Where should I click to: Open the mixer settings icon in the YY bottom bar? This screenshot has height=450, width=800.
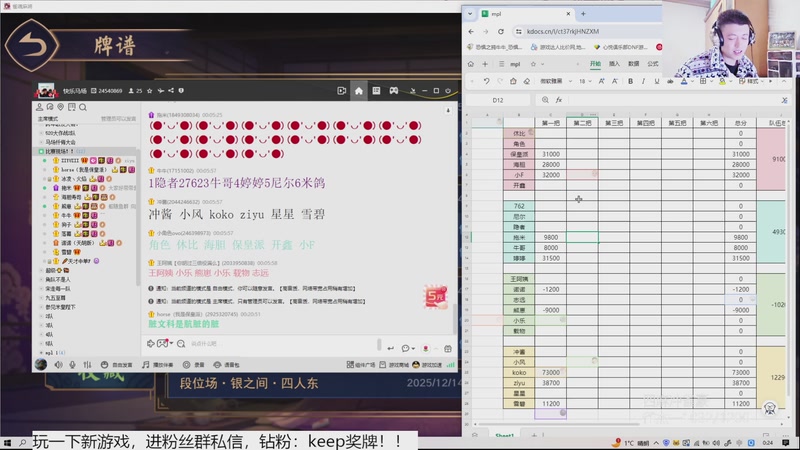(x=87, y=365)
